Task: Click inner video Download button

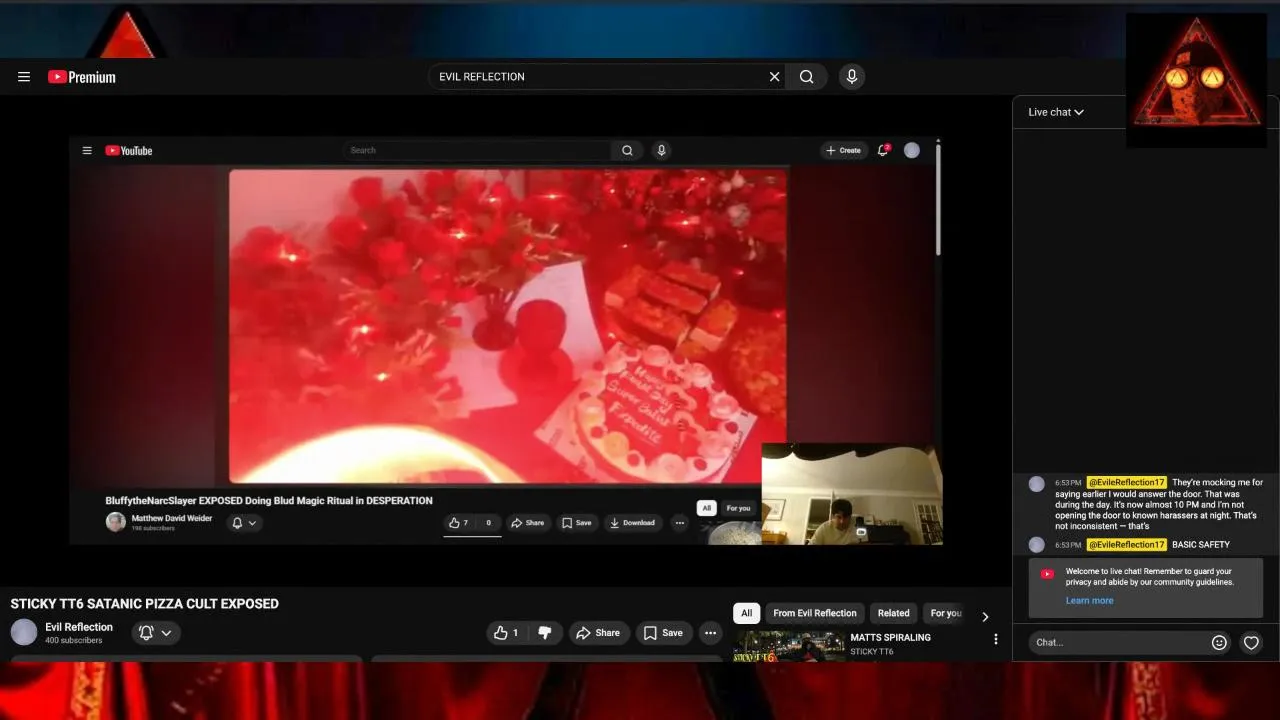Action: point(632,522)
